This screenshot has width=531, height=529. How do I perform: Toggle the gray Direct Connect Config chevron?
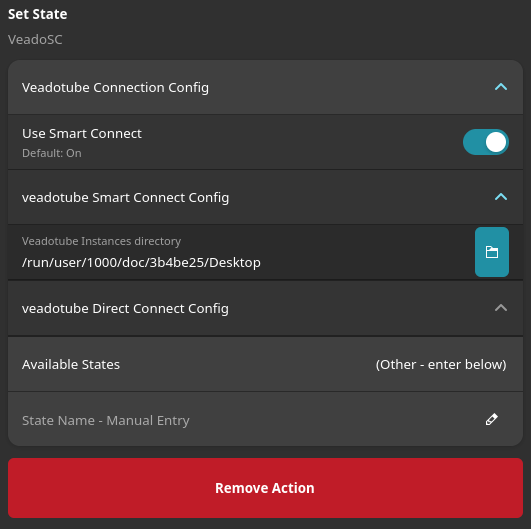501,308
